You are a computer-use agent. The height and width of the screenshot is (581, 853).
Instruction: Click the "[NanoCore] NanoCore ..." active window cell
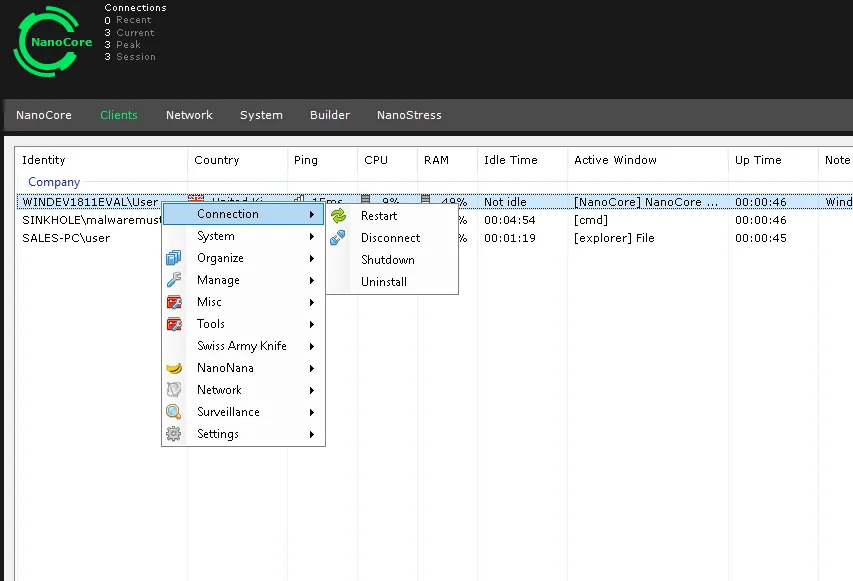tap(646, 202)
